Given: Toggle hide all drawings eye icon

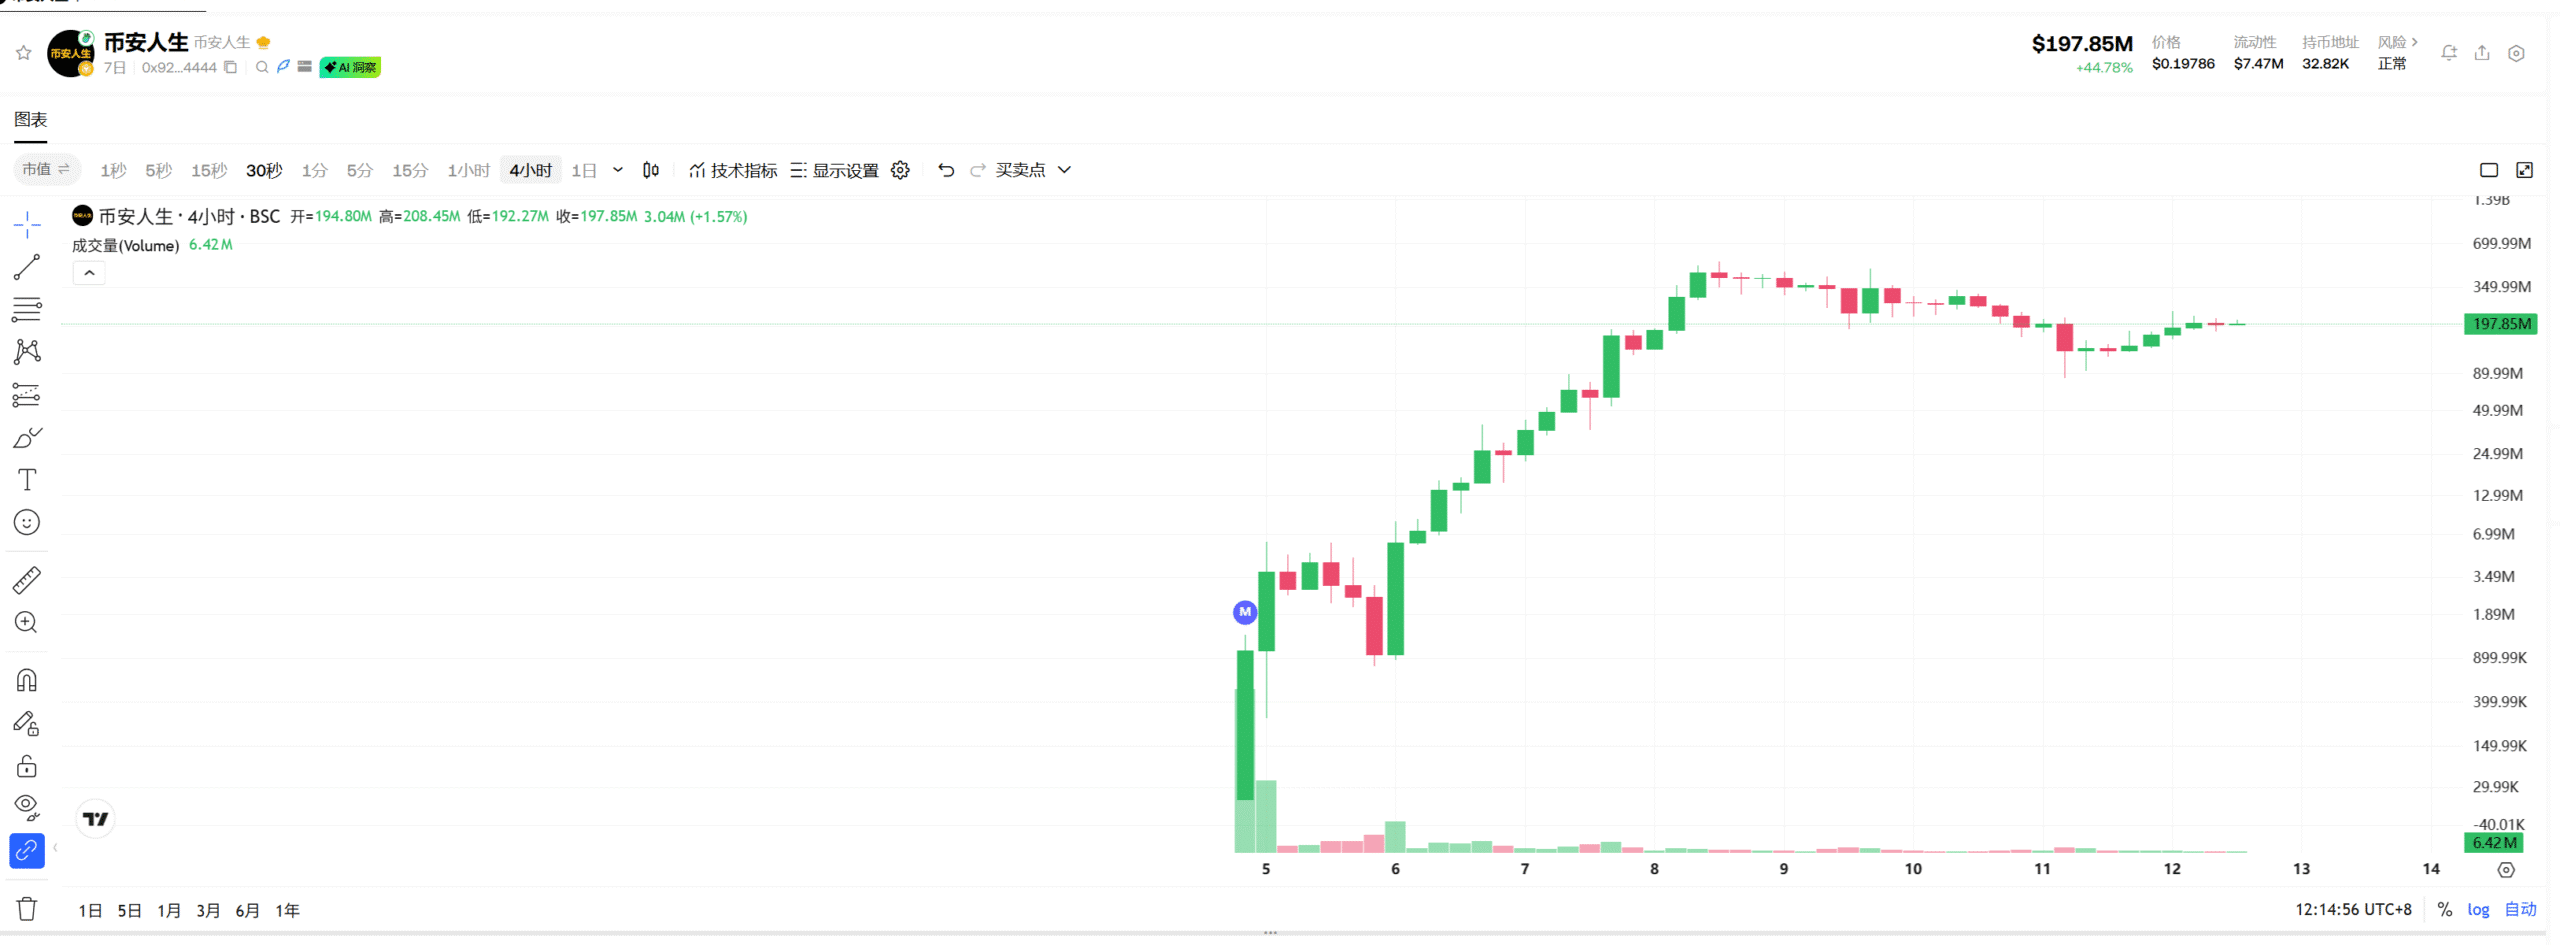Looking at the screenshot, I should [x=27, y=807].
